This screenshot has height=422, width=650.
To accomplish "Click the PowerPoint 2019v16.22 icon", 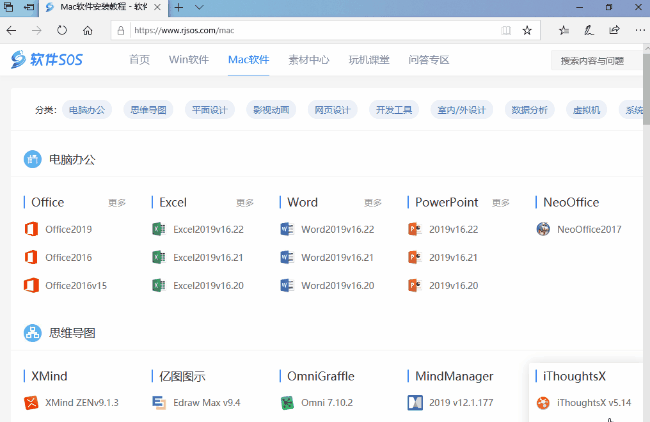I will pos(415,229).
